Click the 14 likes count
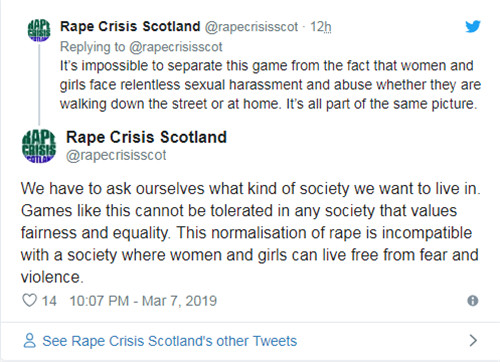Screen dimensions: 500x362 pyautogui.click(x=49, y=301)
